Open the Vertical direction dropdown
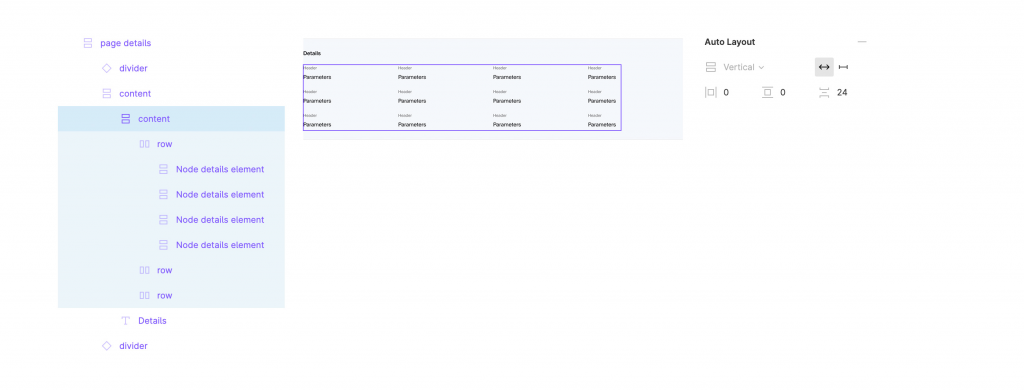 pos(743,67)
